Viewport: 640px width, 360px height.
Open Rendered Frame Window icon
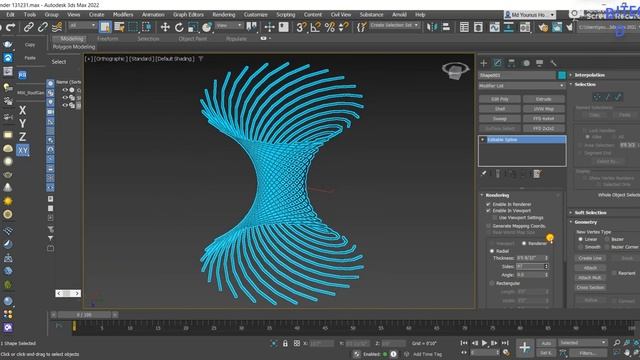pos(557,27)
